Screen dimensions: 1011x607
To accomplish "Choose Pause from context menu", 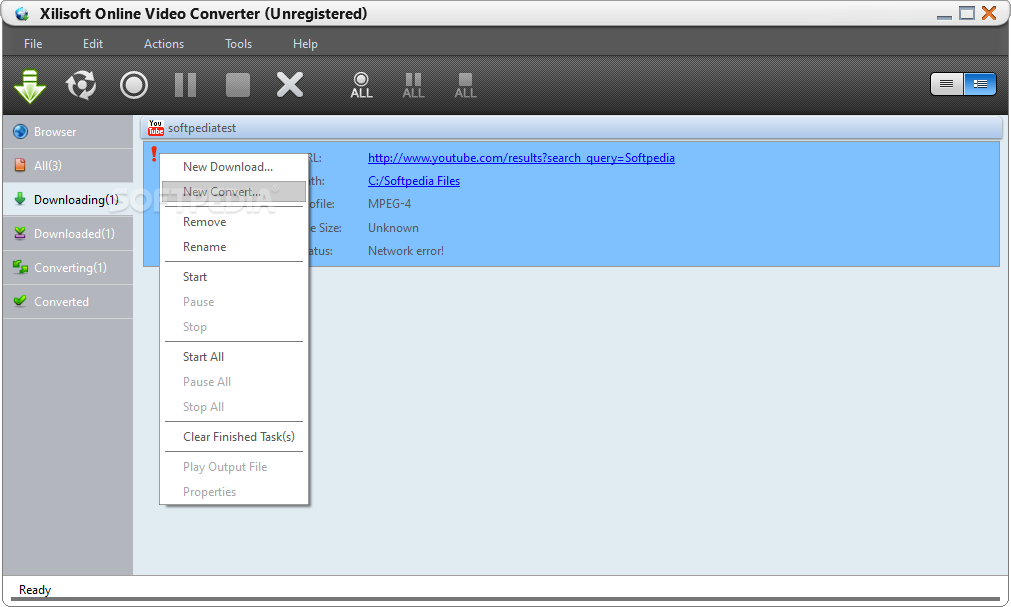I will click(x=234, y=302).
